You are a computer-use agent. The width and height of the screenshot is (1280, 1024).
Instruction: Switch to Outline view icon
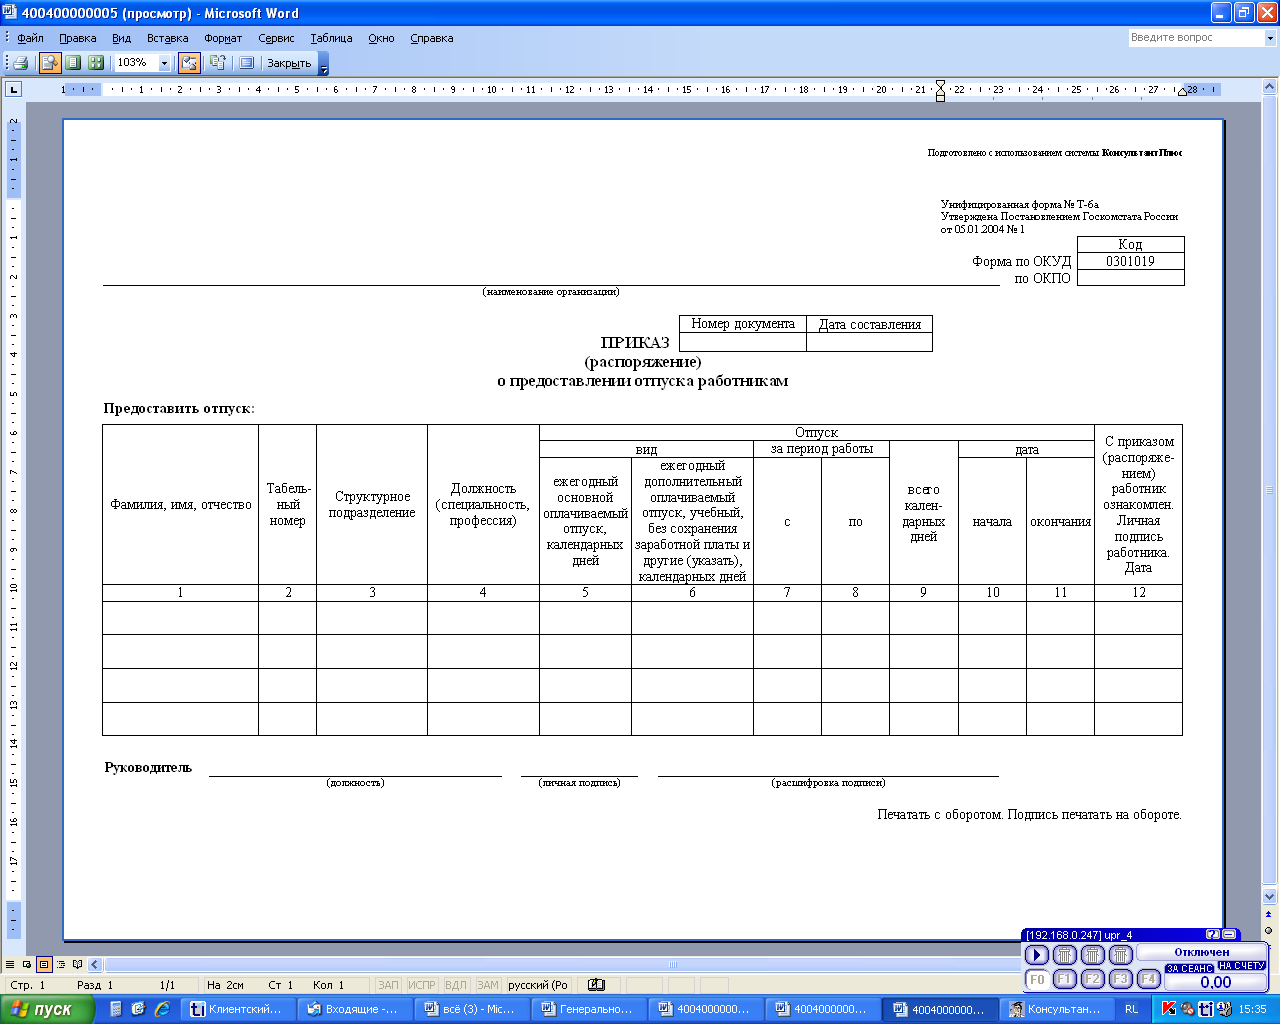click(x=61, y=965)
